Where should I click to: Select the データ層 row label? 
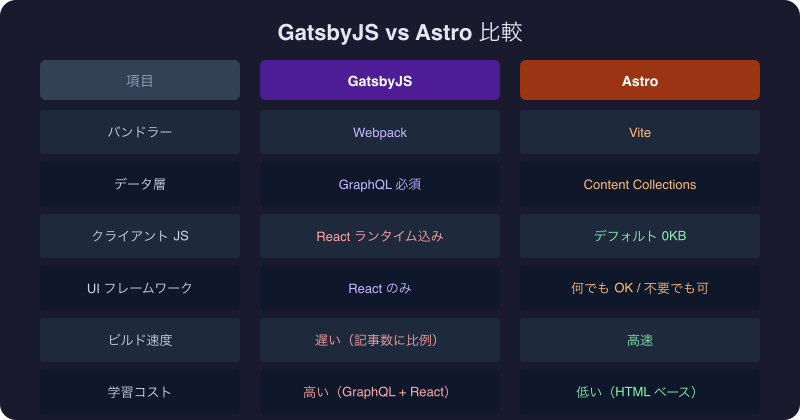click(x=140, y=184)
